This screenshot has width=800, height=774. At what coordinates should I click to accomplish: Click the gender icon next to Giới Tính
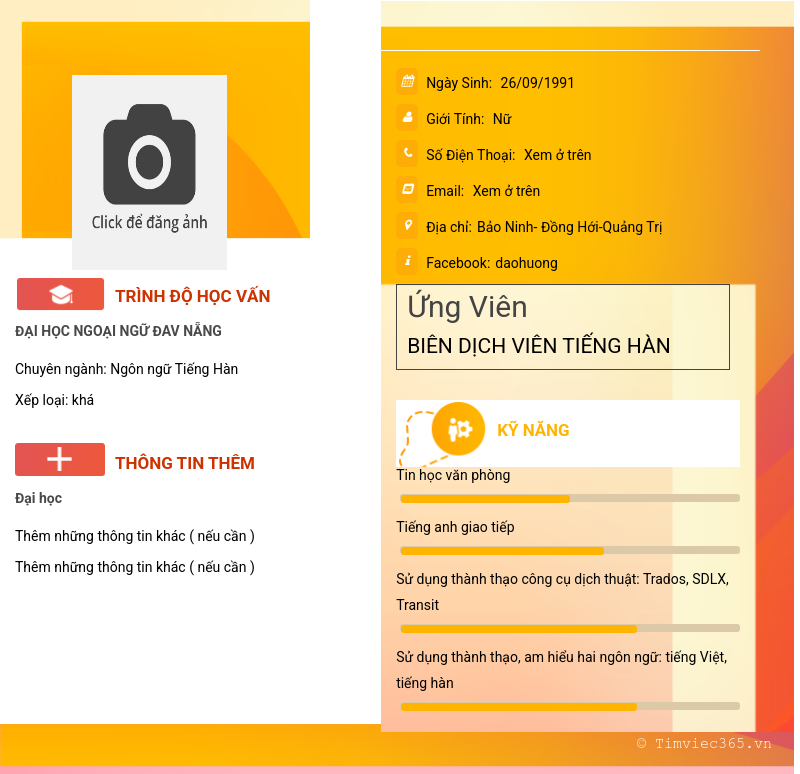[x=406, y=118]
